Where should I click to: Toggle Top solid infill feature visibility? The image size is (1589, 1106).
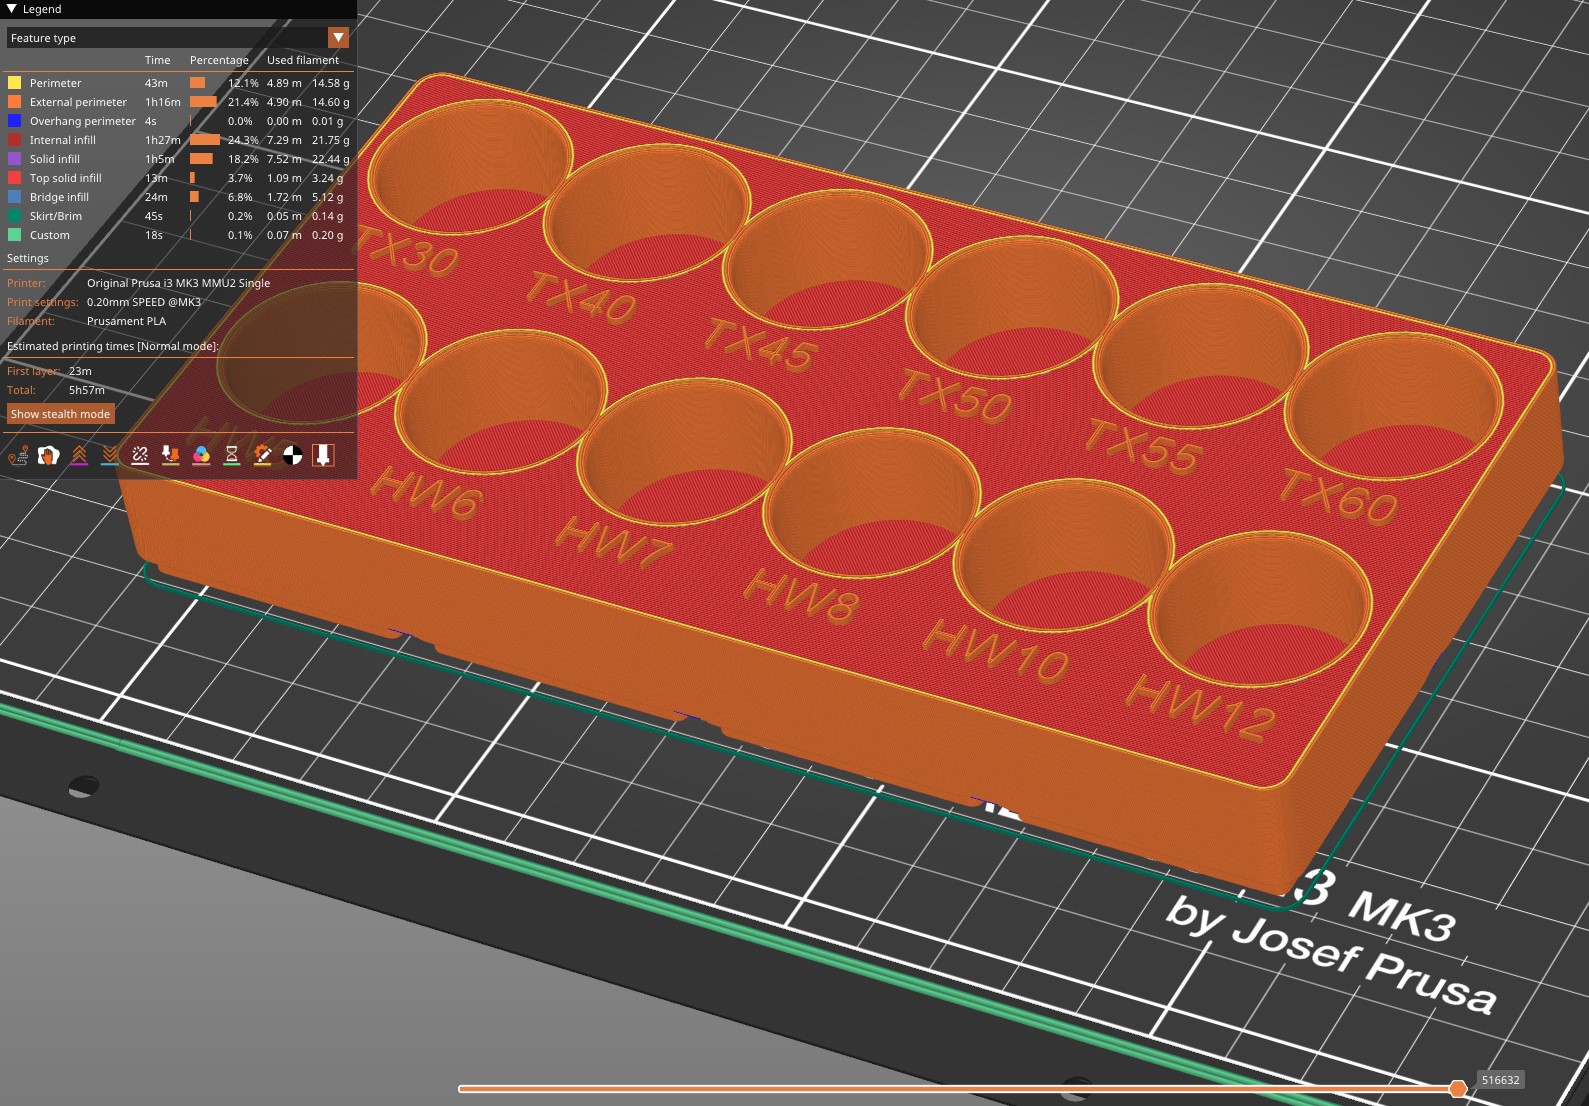[x=179, y=178]
